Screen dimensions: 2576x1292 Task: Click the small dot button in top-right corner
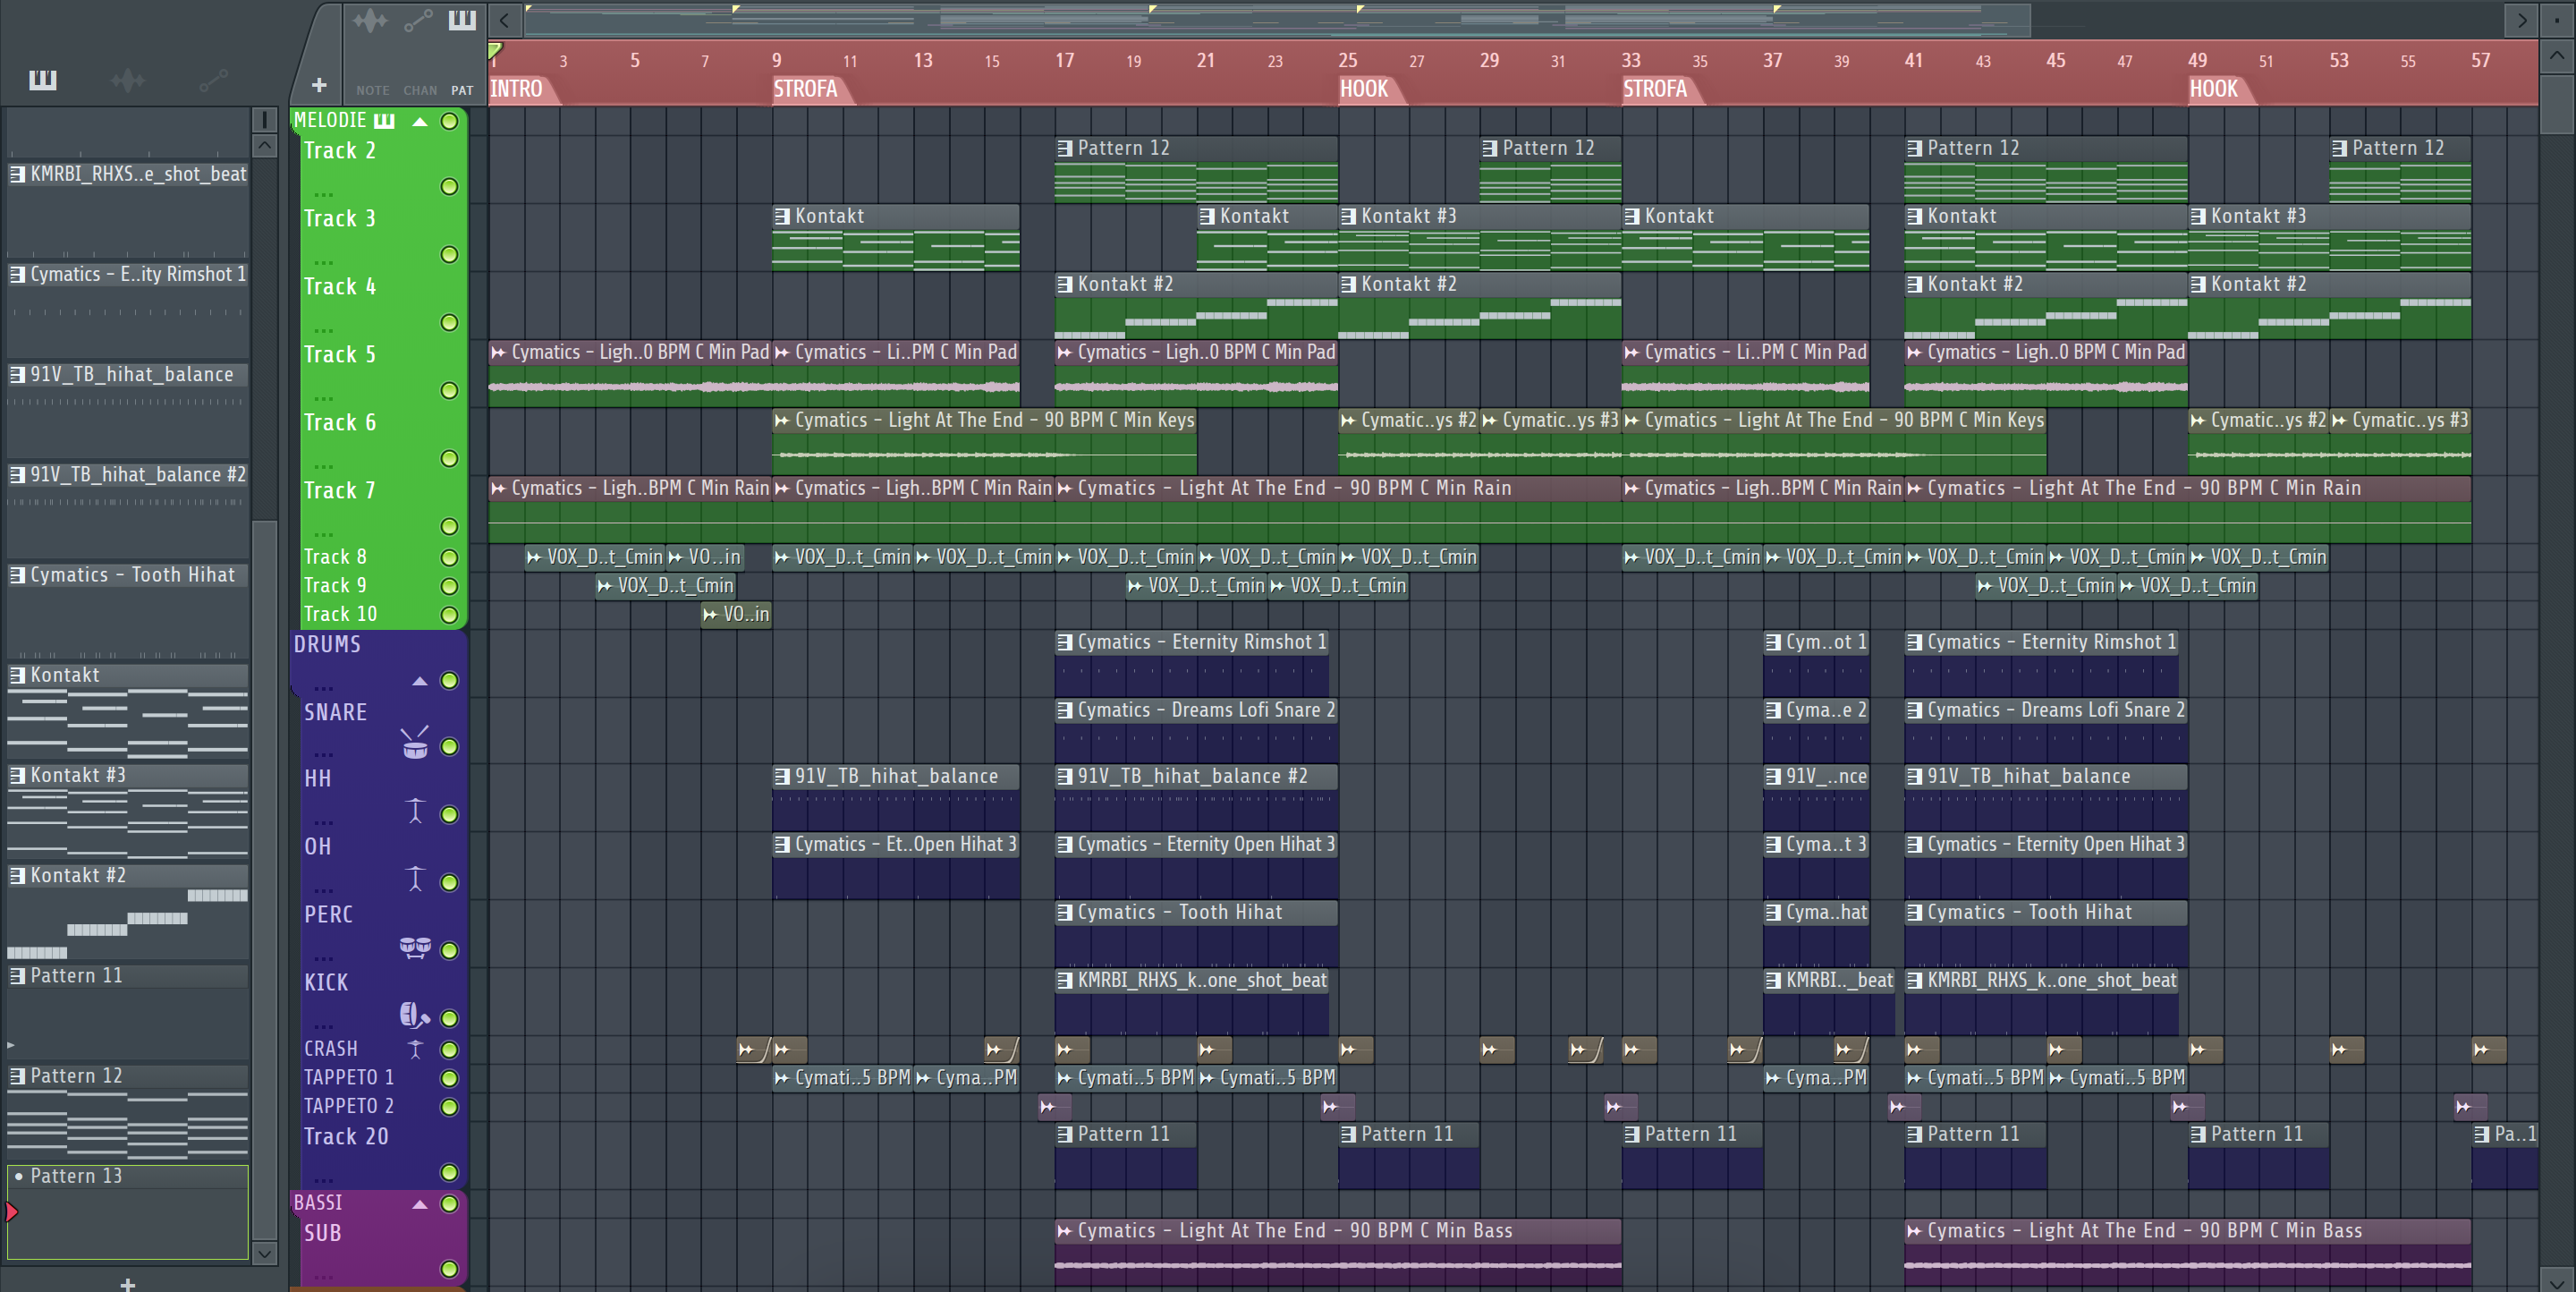click(2557, 20)
